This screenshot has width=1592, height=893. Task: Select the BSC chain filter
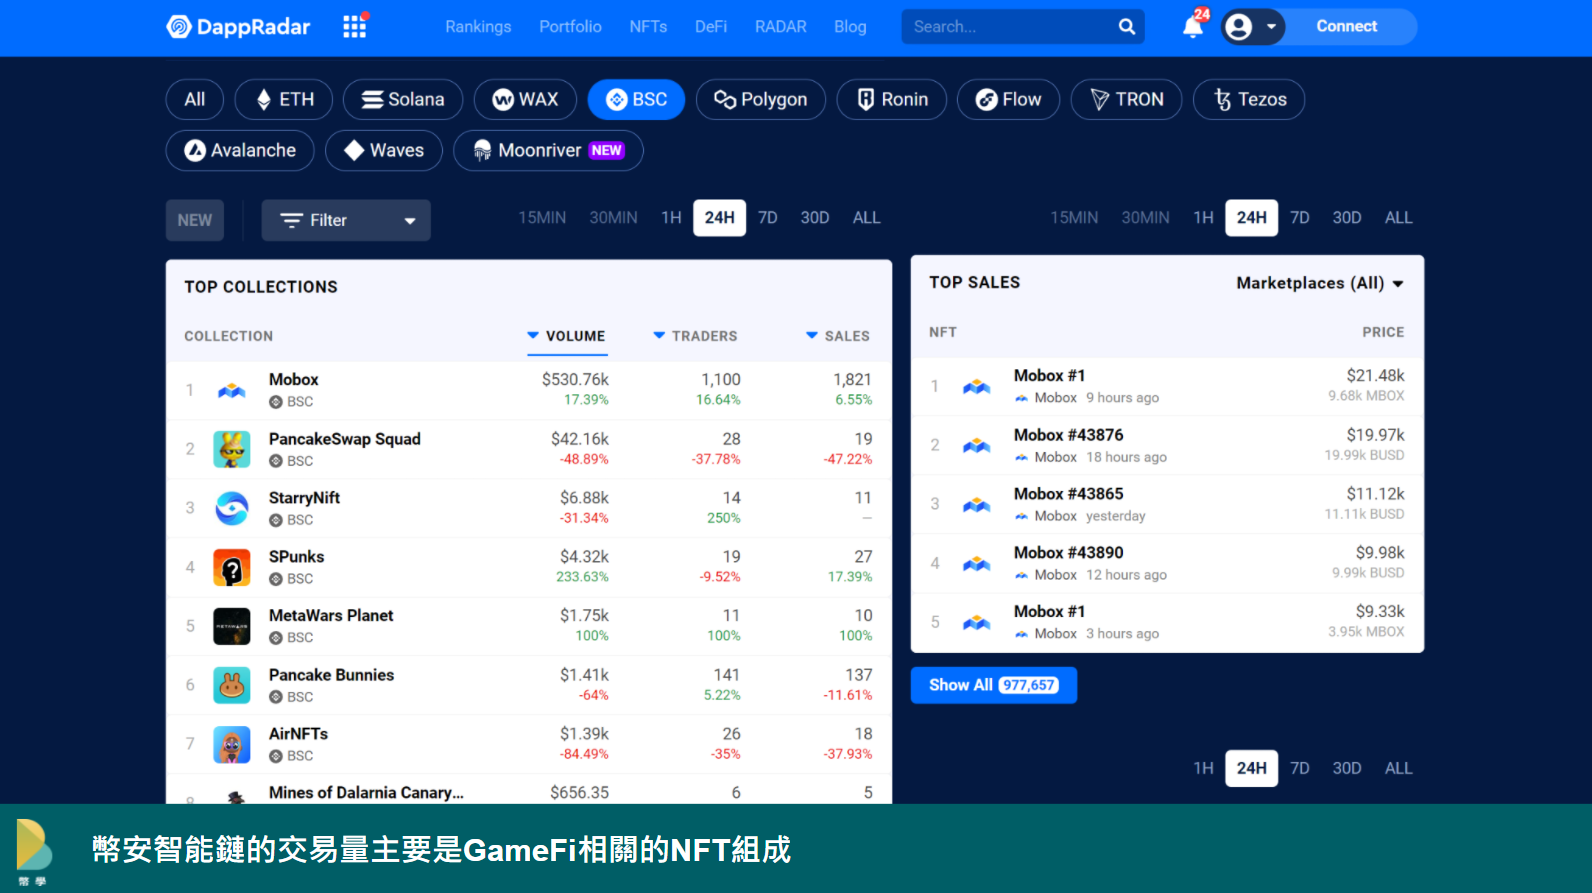click(636, 99)
